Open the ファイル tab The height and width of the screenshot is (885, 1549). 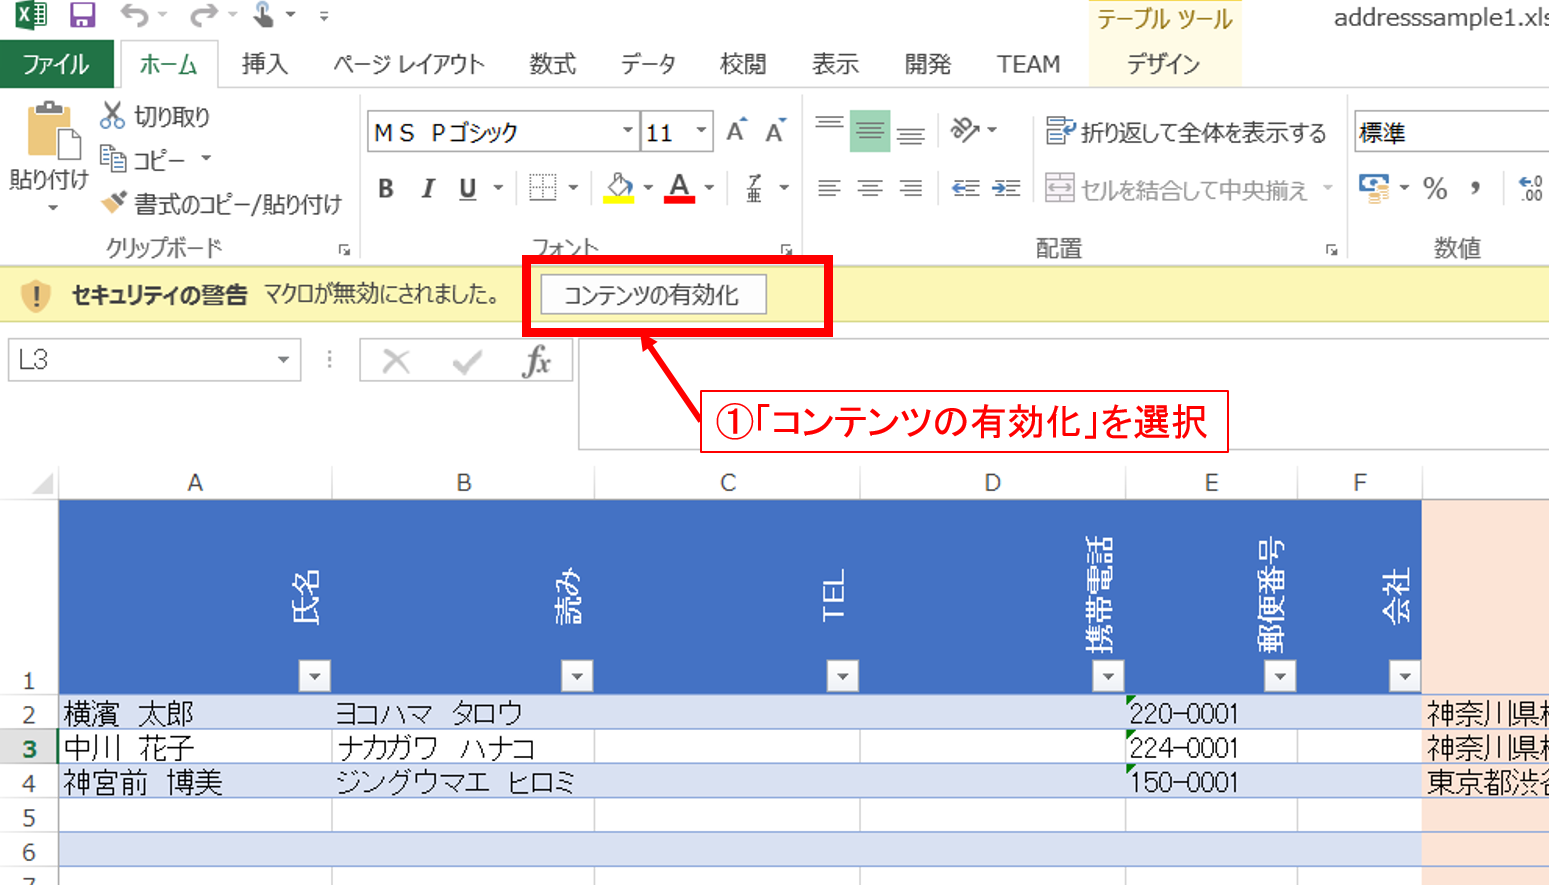coord(56,65)
